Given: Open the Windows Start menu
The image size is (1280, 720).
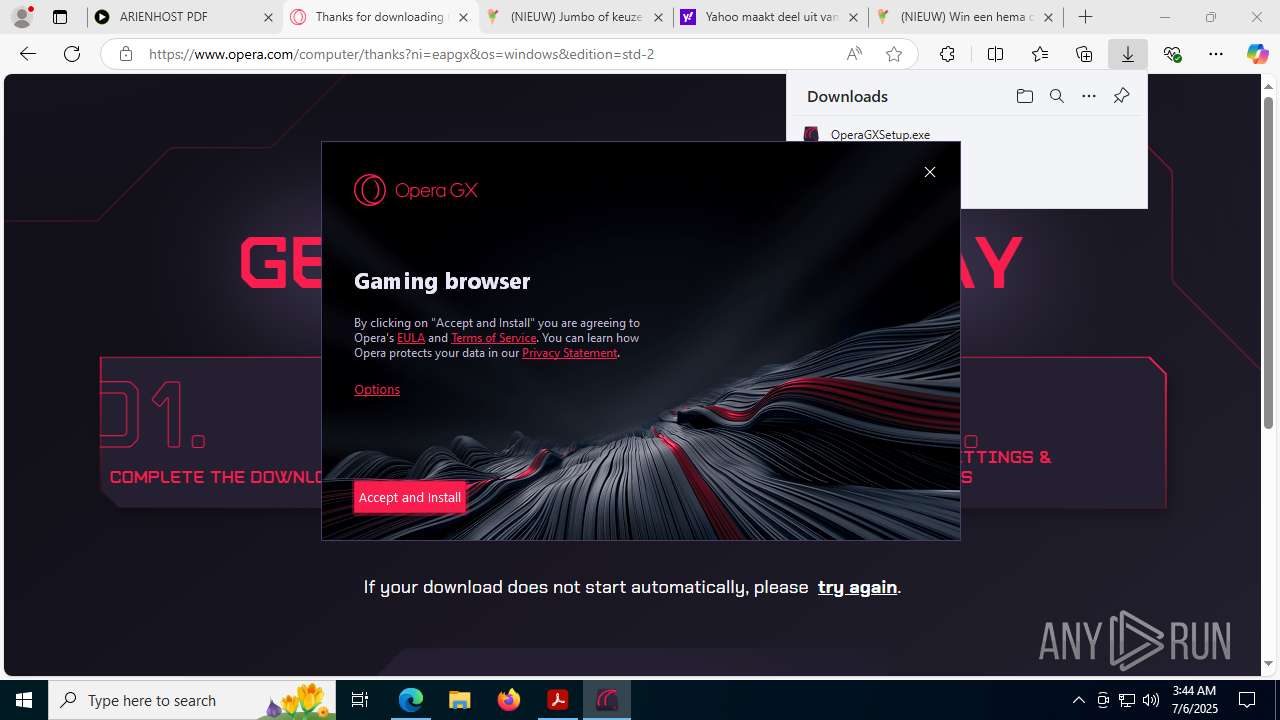Looking at the screenshot, I should (24, 700).
